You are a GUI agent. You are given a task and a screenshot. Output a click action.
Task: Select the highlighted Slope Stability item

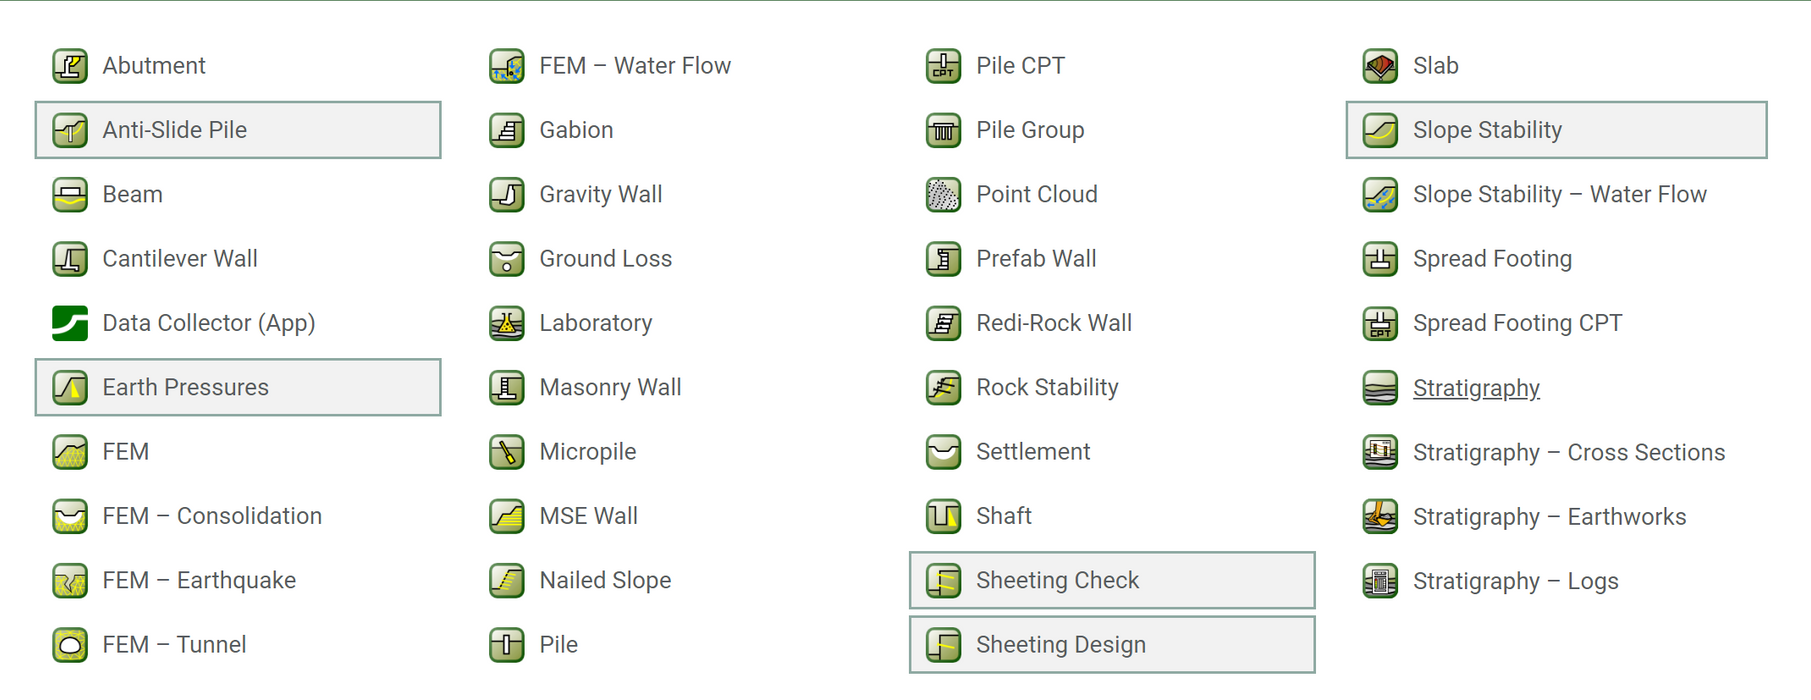[1555, 130]
